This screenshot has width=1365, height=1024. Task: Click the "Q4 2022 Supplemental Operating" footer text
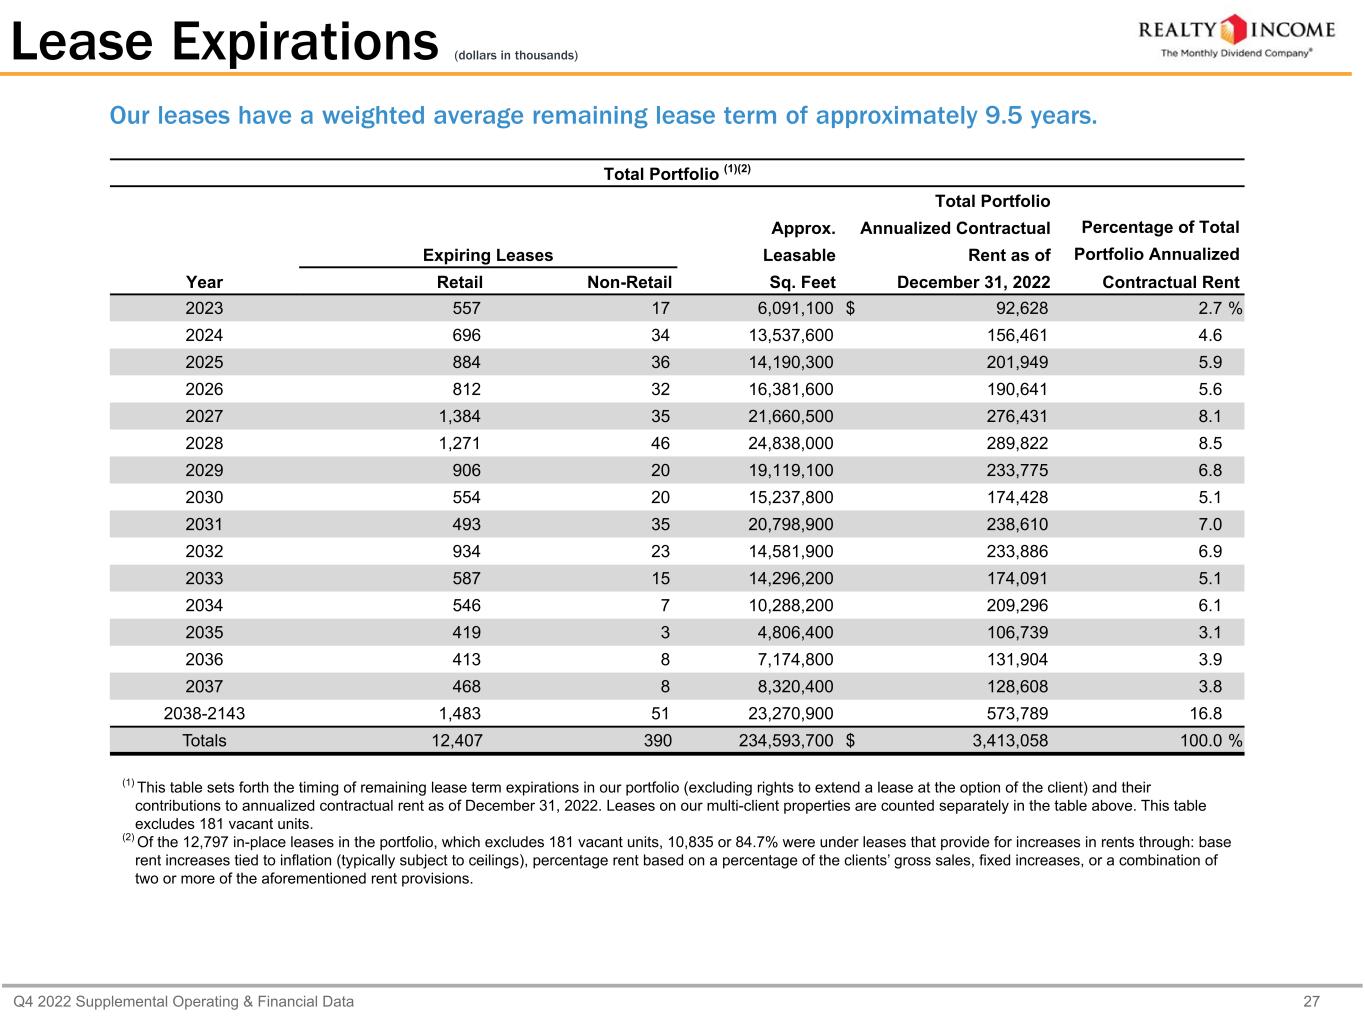[x=183, y=1001]
